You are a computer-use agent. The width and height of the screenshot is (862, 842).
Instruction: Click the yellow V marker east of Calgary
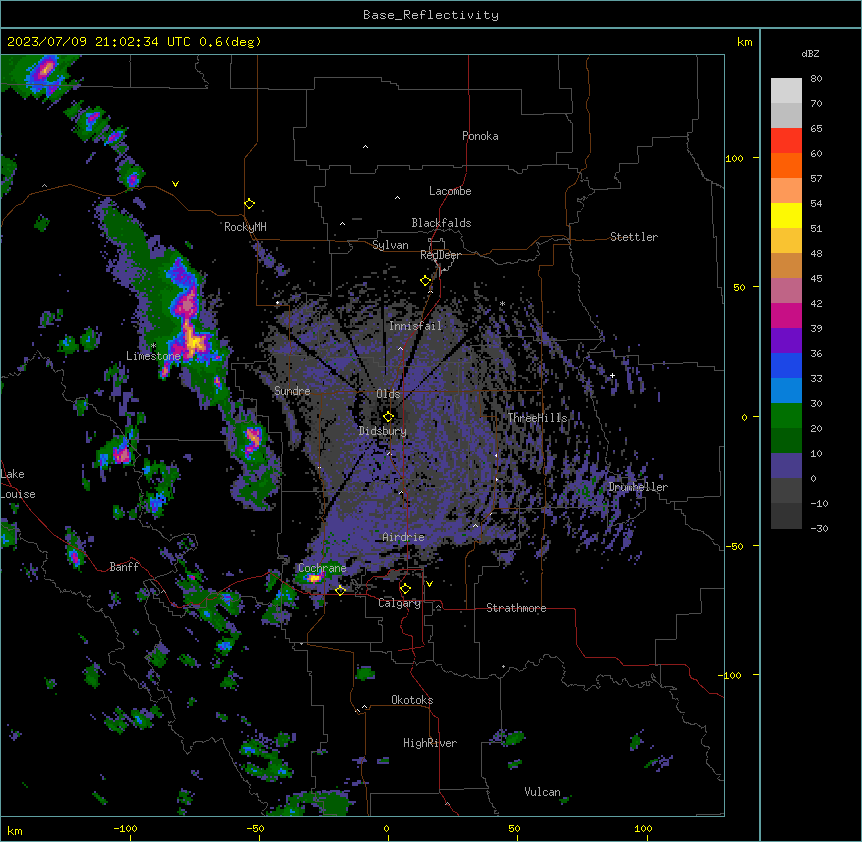coord(429,584)
